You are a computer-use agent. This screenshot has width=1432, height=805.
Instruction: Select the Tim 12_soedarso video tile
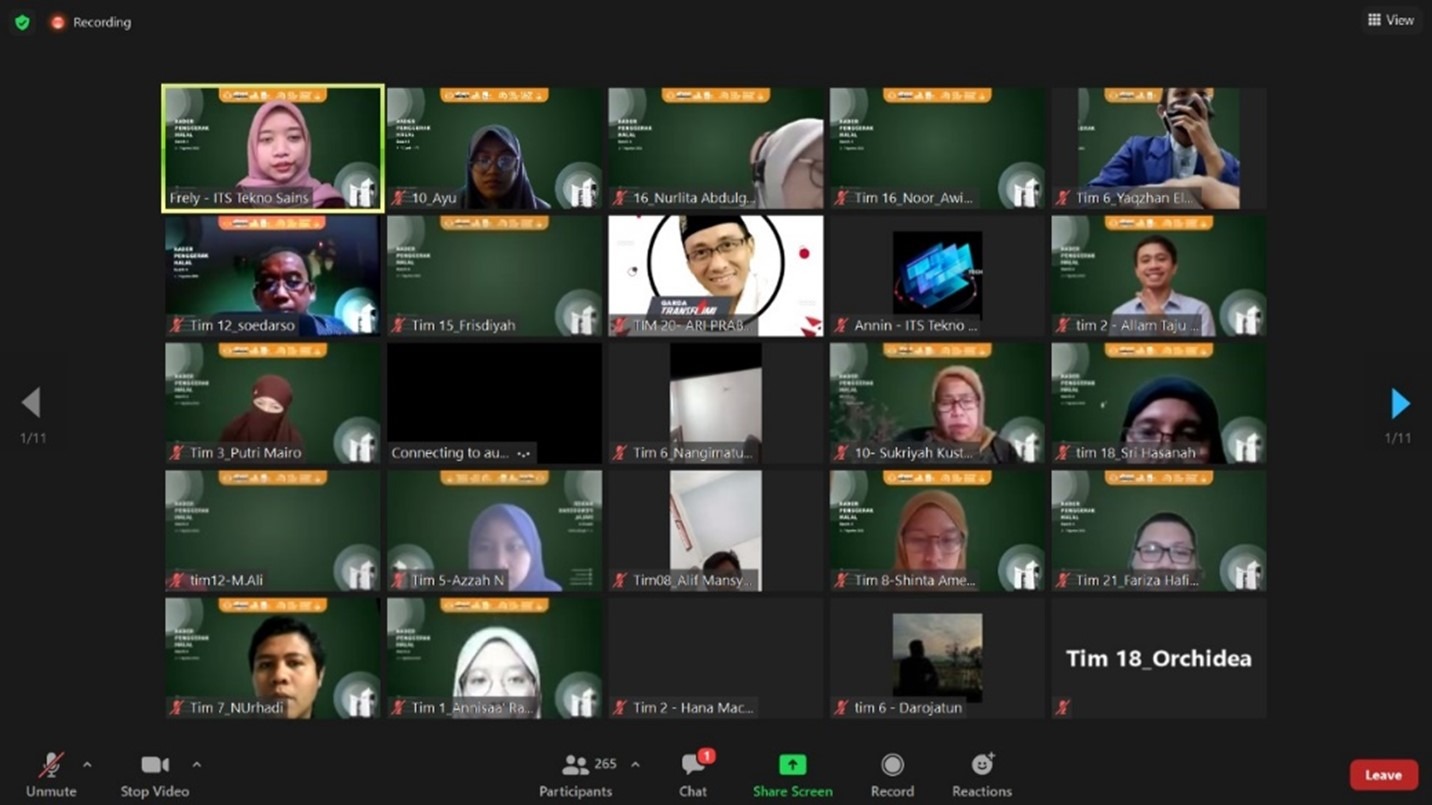(x=273, y=275)
